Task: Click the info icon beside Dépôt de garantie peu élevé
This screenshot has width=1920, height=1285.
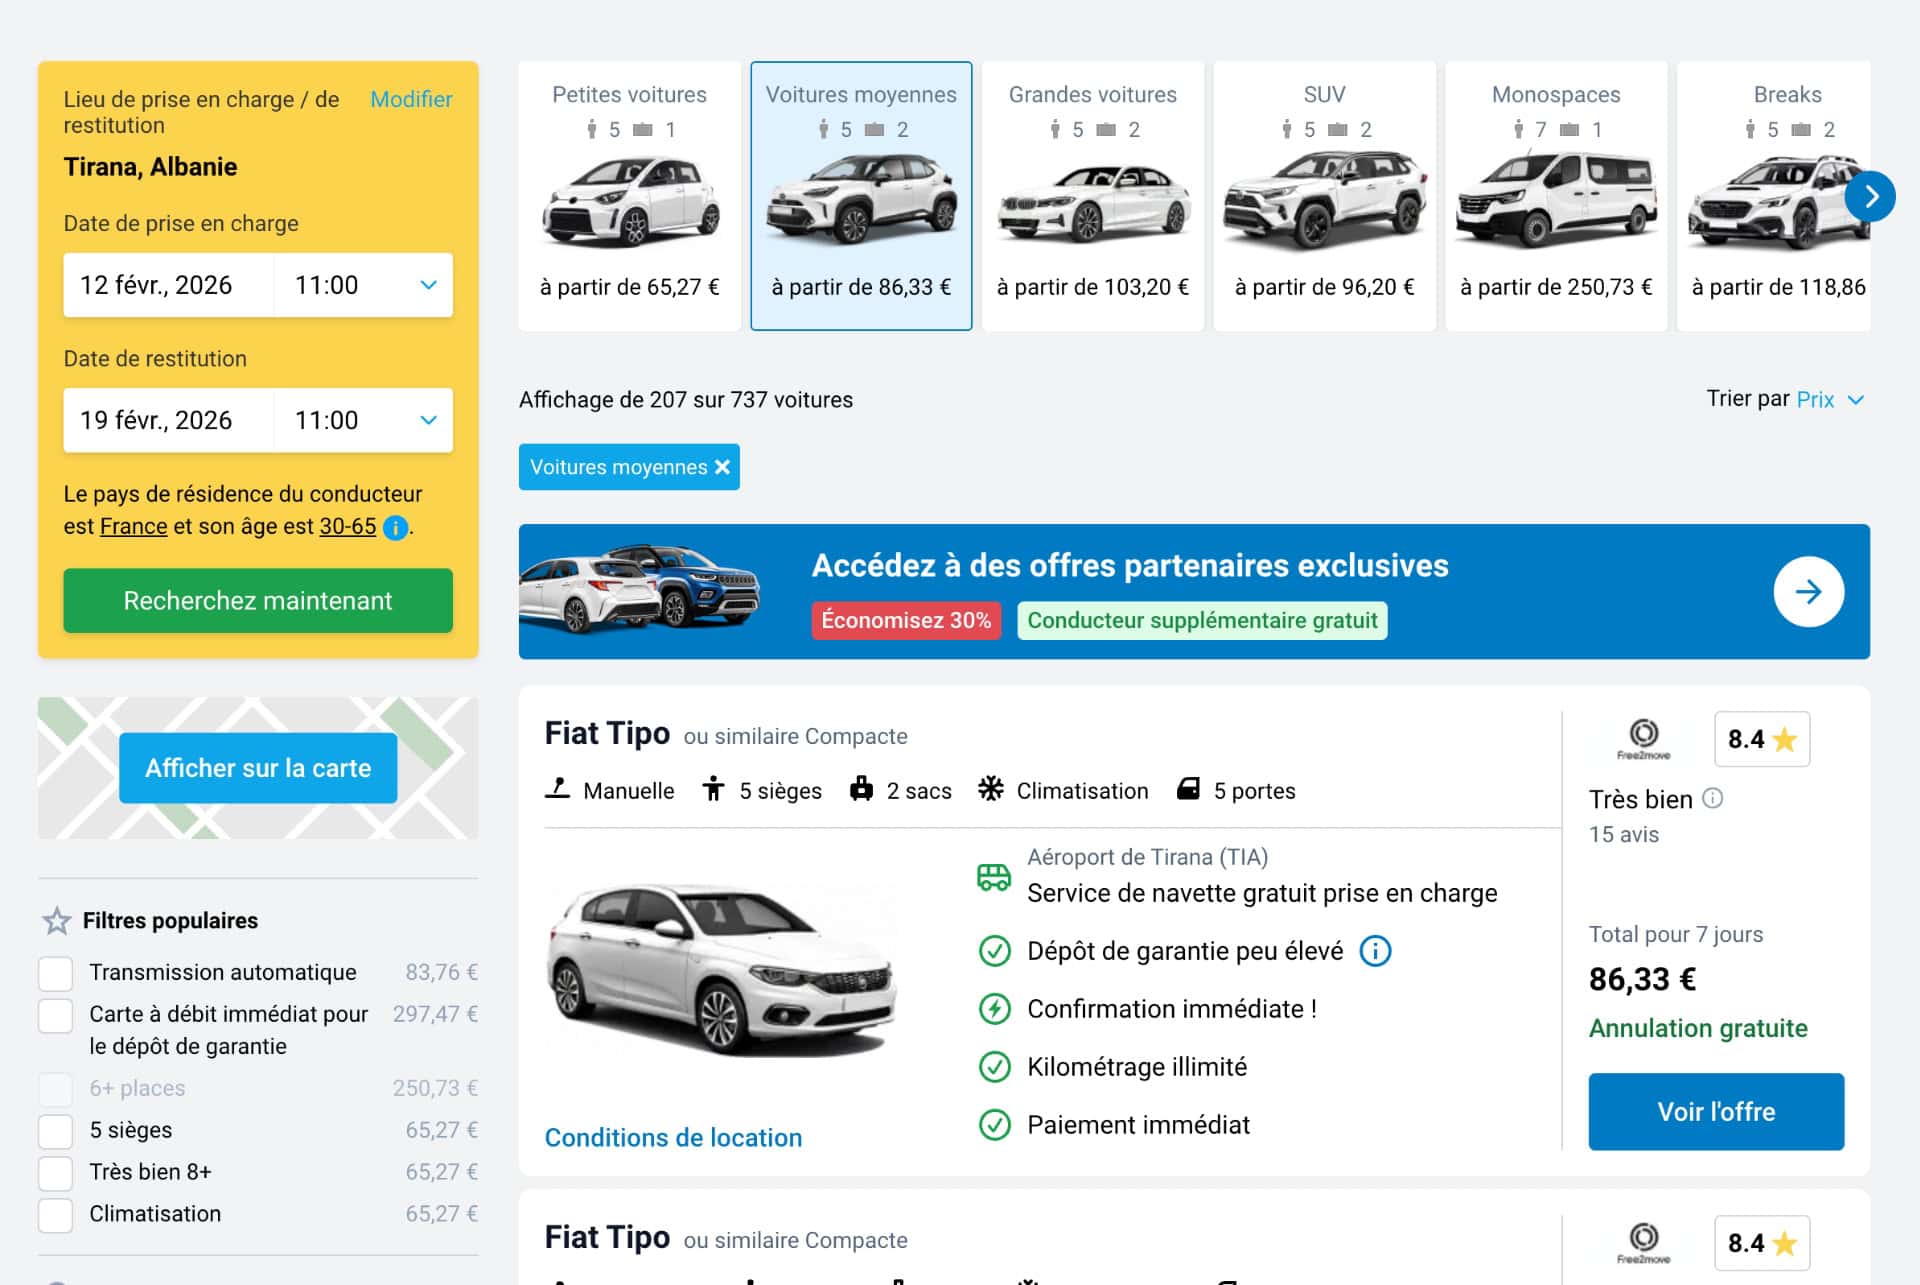Action: 1377,951
